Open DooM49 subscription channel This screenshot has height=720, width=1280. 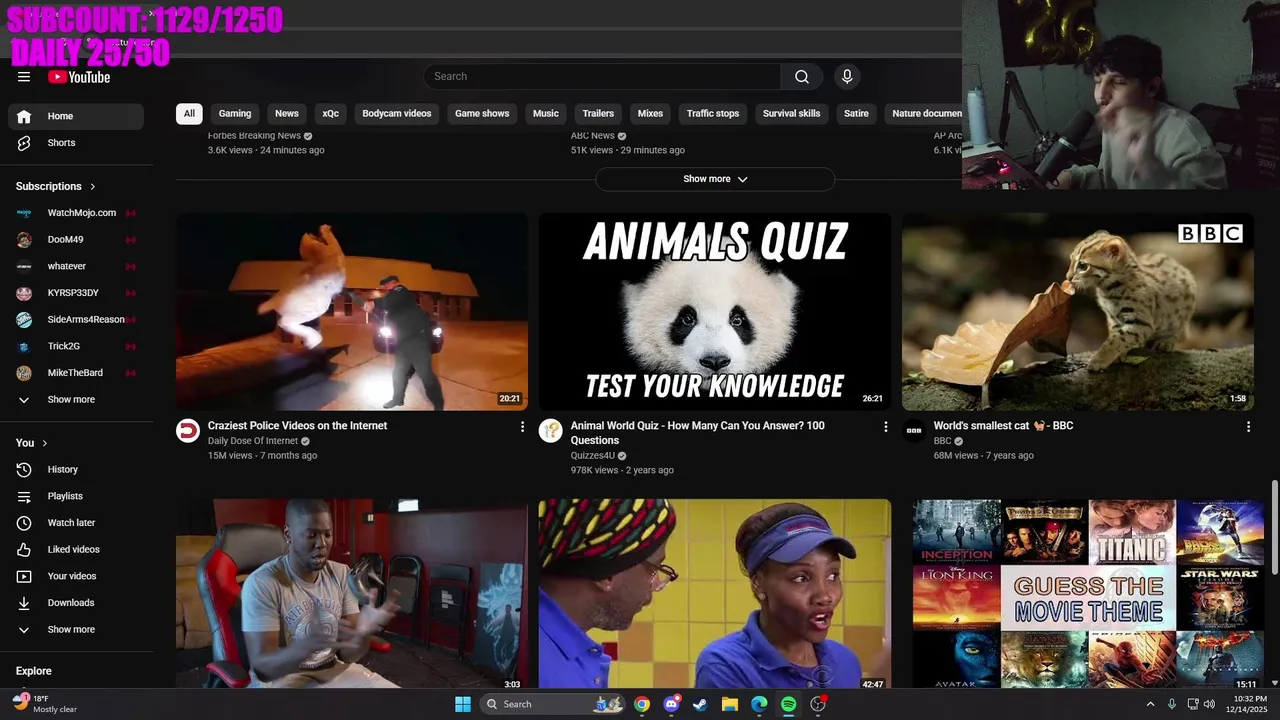click(x=76, y=240)
